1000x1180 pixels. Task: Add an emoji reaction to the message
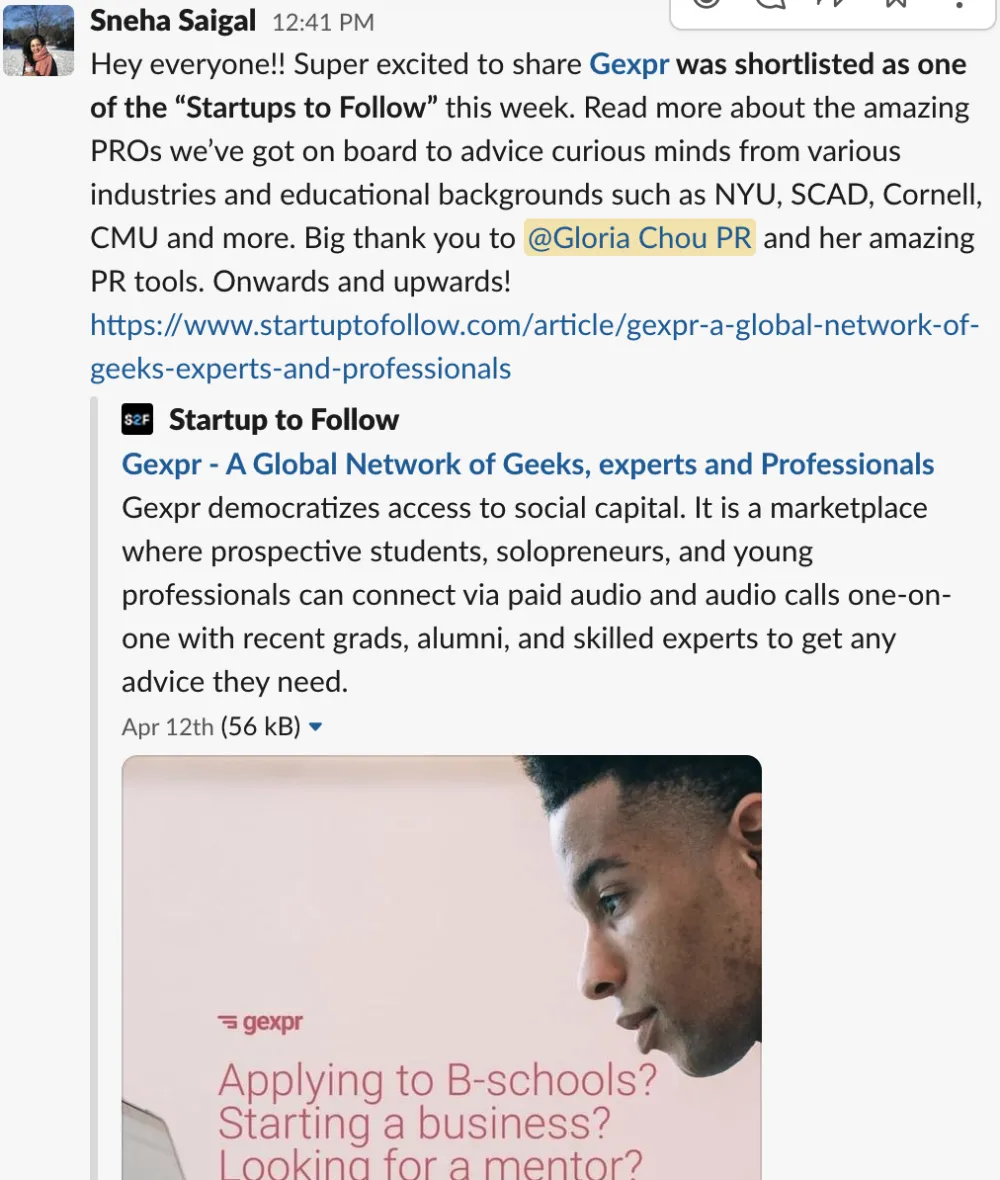[706, 4]
